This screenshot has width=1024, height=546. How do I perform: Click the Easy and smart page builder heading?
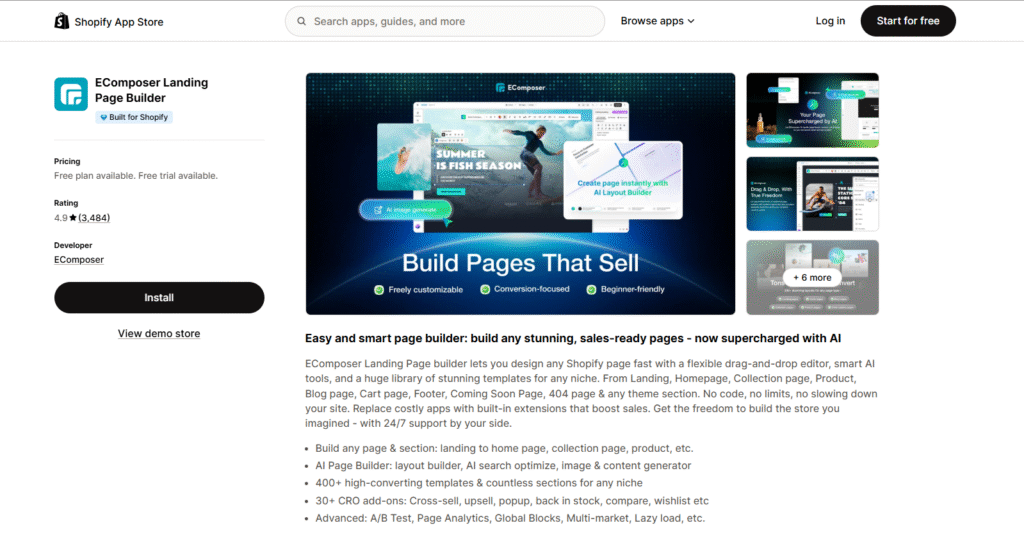[x=573, y=338]
